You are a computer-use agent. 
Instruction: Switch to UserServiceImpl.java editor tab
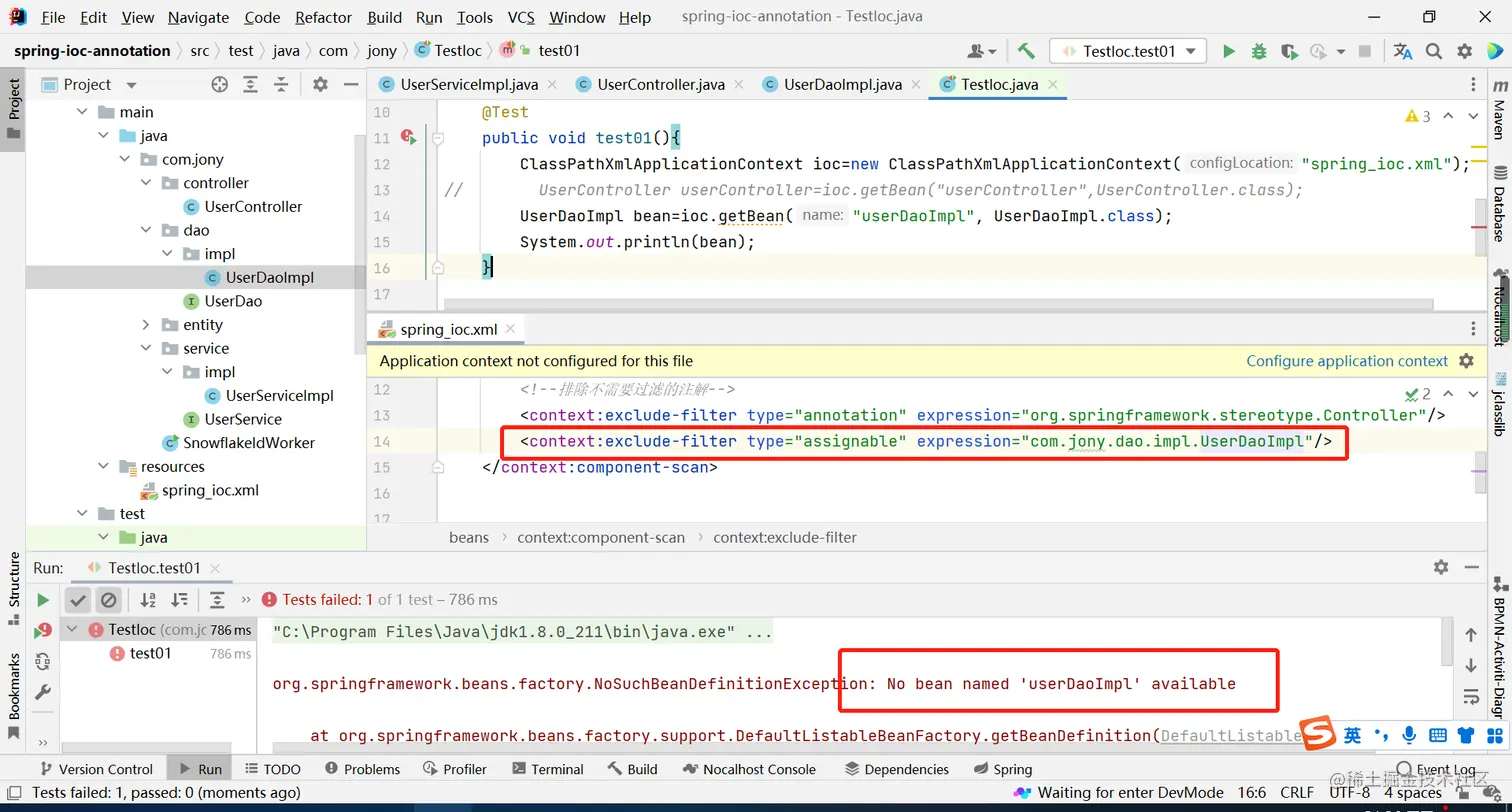click(x=469, y=85)
